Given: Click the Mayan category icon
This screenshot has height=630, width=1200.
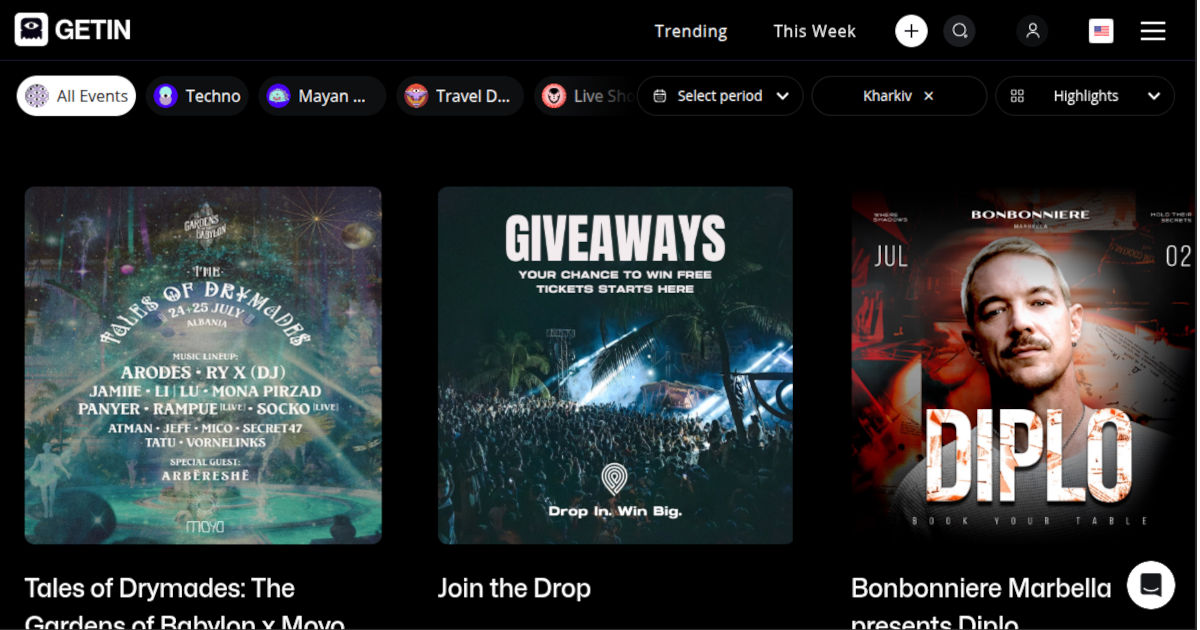Looking at the screenshot, I should [x=279, y=96].
